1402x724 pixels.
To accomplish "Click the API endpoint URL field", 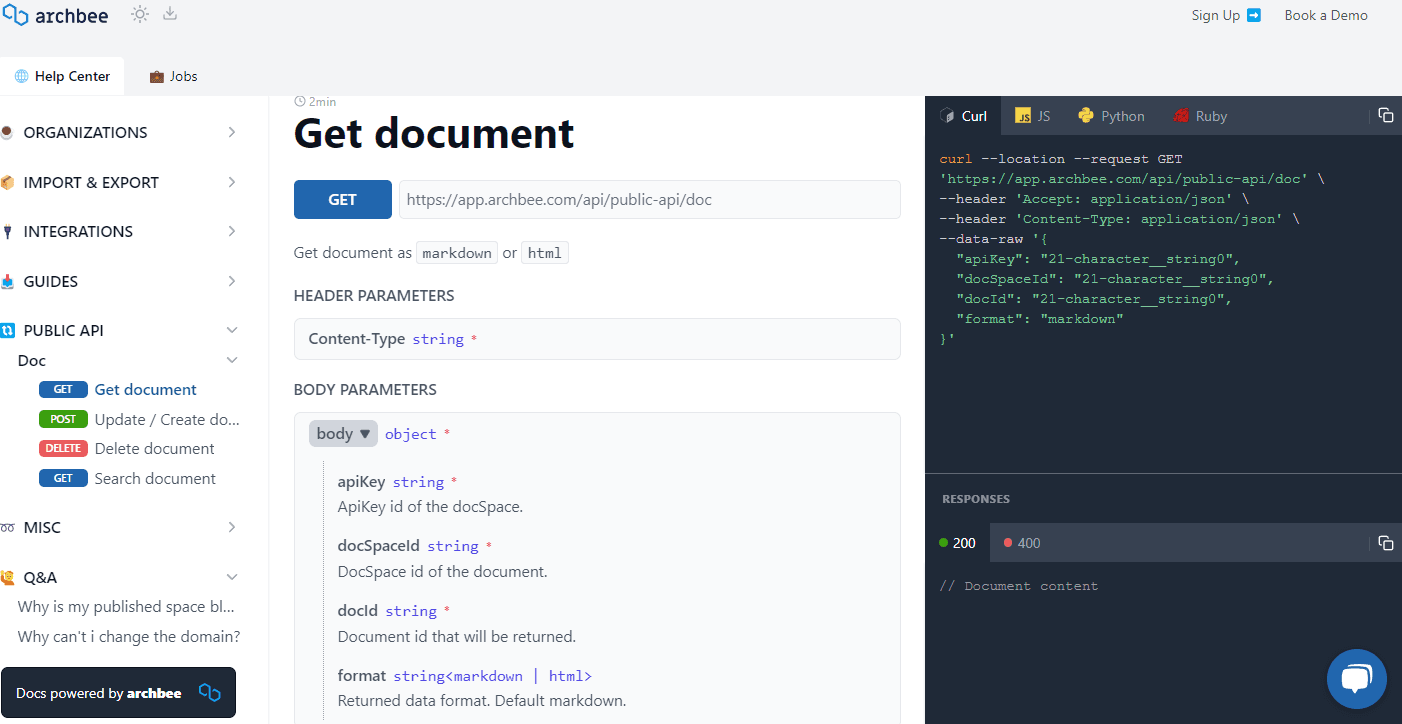I will pyautogui.click(x=648, y=199).
